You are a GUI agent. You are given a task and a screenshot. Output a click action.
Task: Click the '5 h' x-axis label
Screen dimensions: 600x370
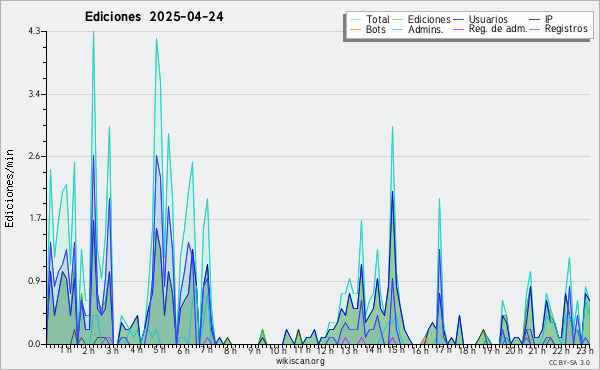point(160,350)
